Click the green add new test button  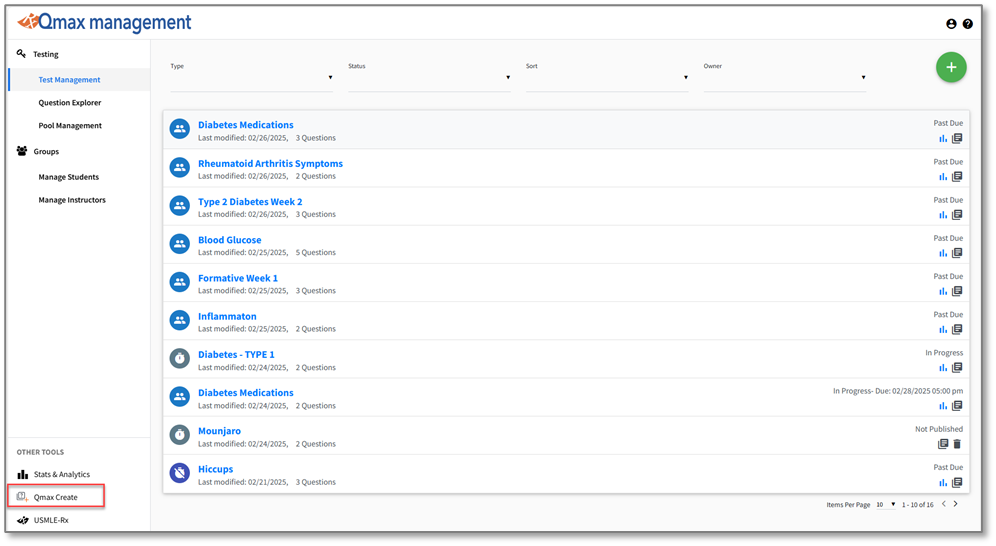pyautogui.click(x=951, y=67)
